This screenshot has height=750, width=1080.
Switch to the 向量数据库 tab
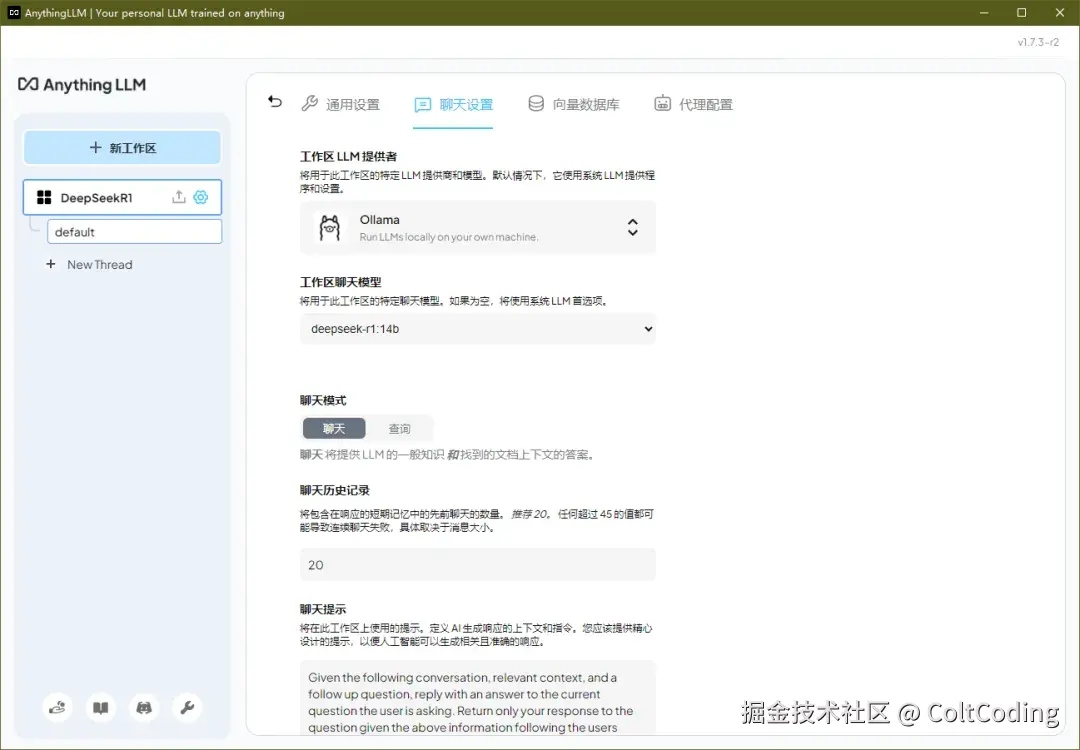click(574, 103)
